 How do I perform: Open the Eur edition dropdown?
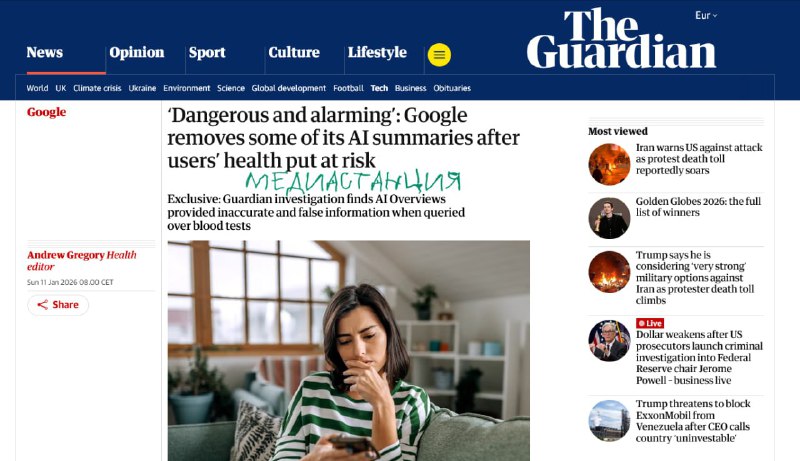point(706,15)
